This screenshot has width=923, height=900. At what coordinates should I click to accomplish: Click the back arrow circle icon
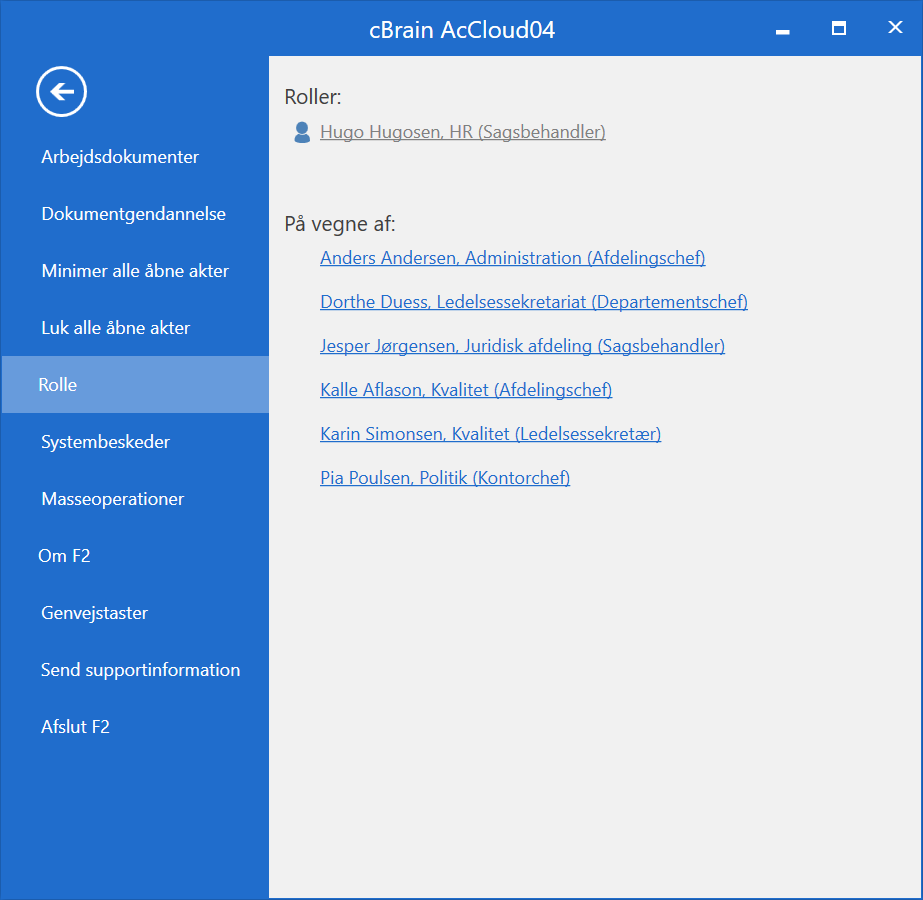pyautogui.click(x=62, y=92)
